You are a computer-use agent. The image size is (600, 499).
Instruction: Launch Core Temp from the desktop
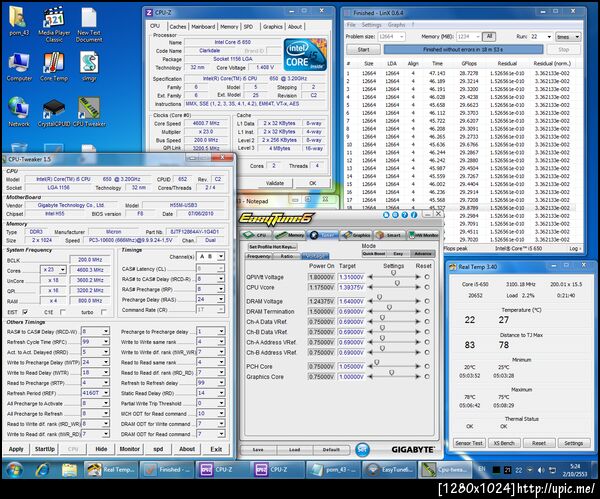tap(54, 67)
